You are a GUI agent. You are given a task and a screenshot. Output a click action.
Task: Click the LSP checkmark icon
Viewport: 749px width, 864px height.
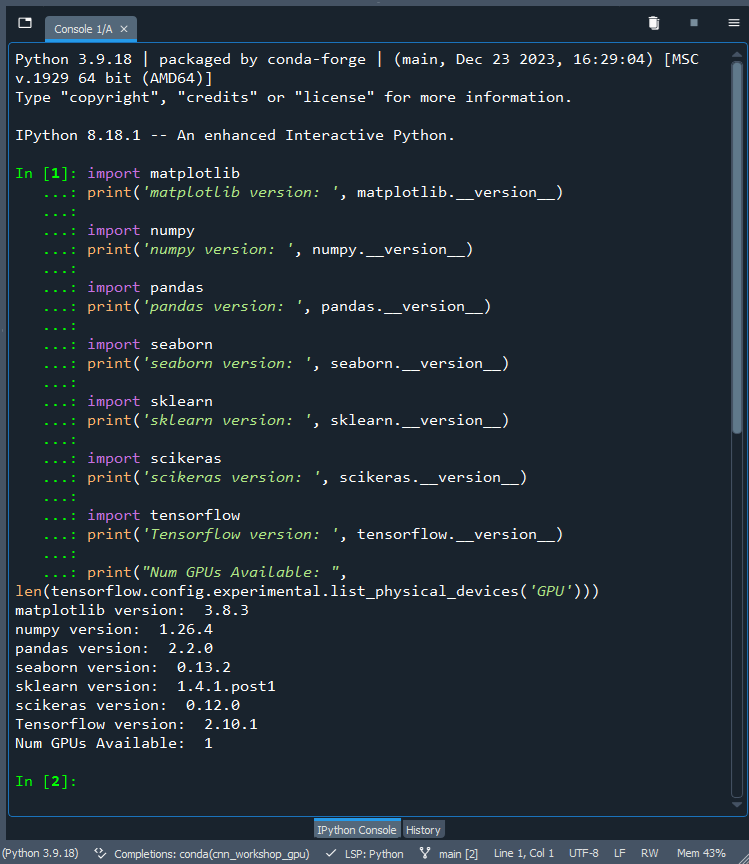pos(331,853)
